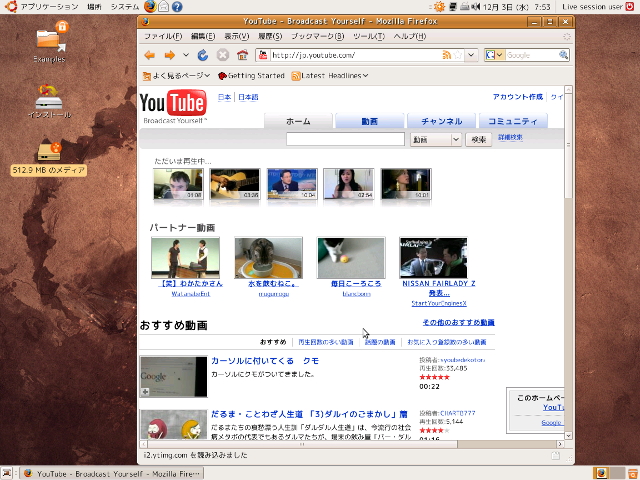Image resolution: width=640 pixels, height=480 pixels.
Task: Open the 表示(V) menu
Action: [236, 36]
